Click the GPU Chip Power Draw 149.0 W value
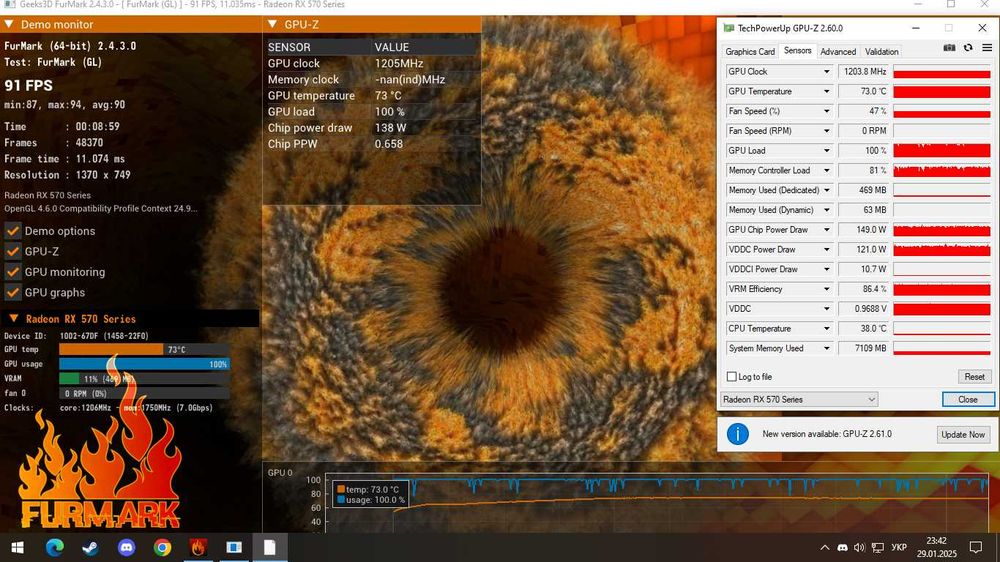 click(863, 230)
